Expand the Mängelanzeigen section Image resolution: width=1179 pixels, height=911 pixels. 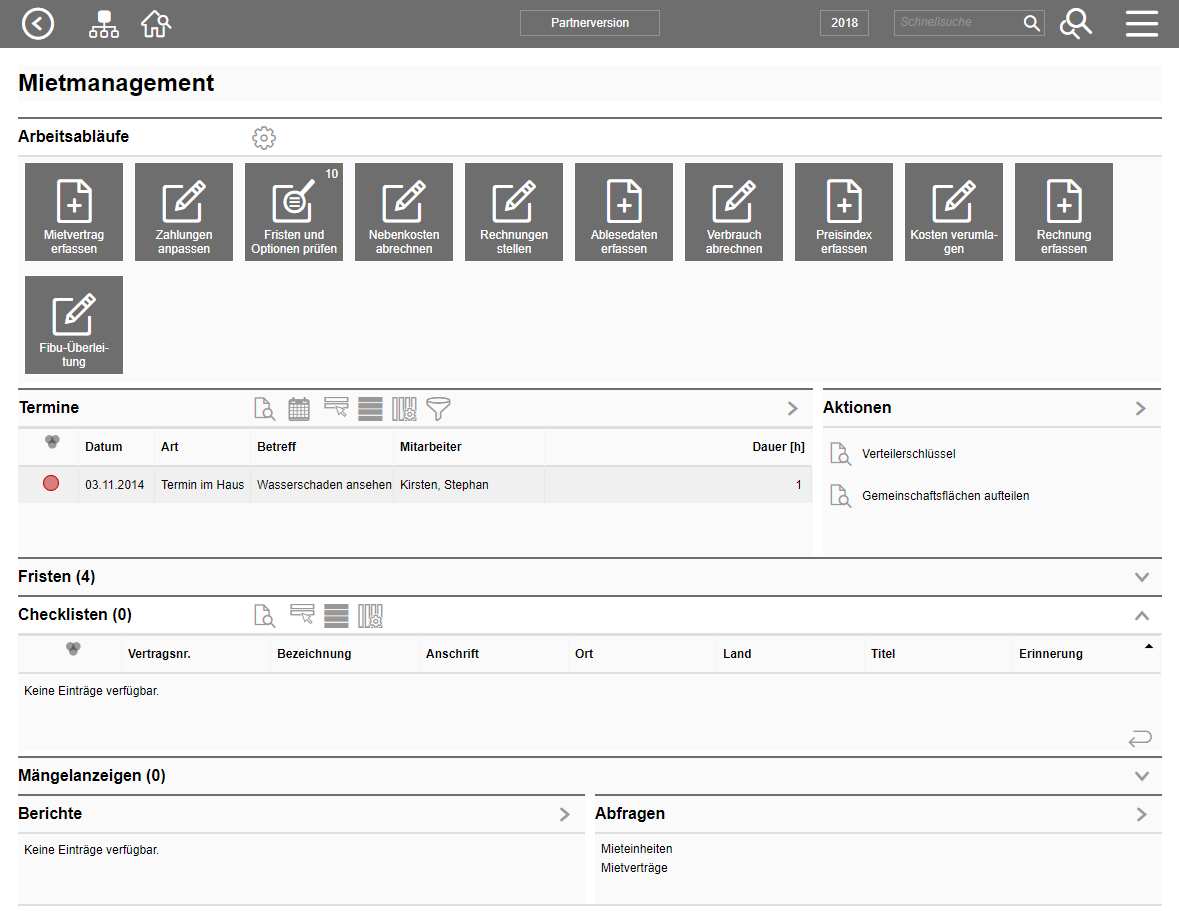click(x=1142, y=776)
